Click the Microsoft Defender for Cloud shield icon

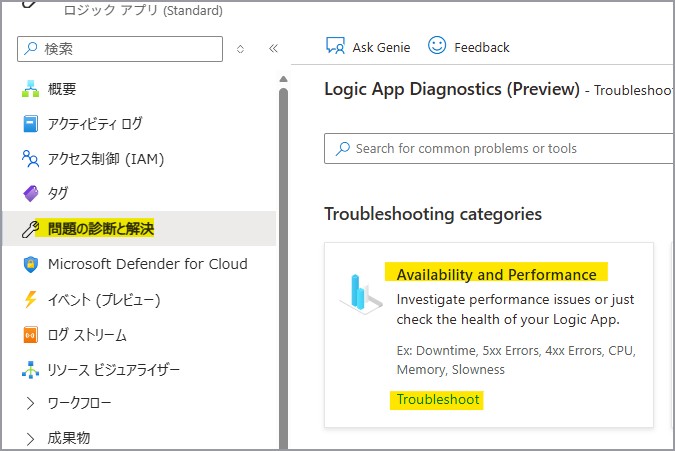point(30,265)
